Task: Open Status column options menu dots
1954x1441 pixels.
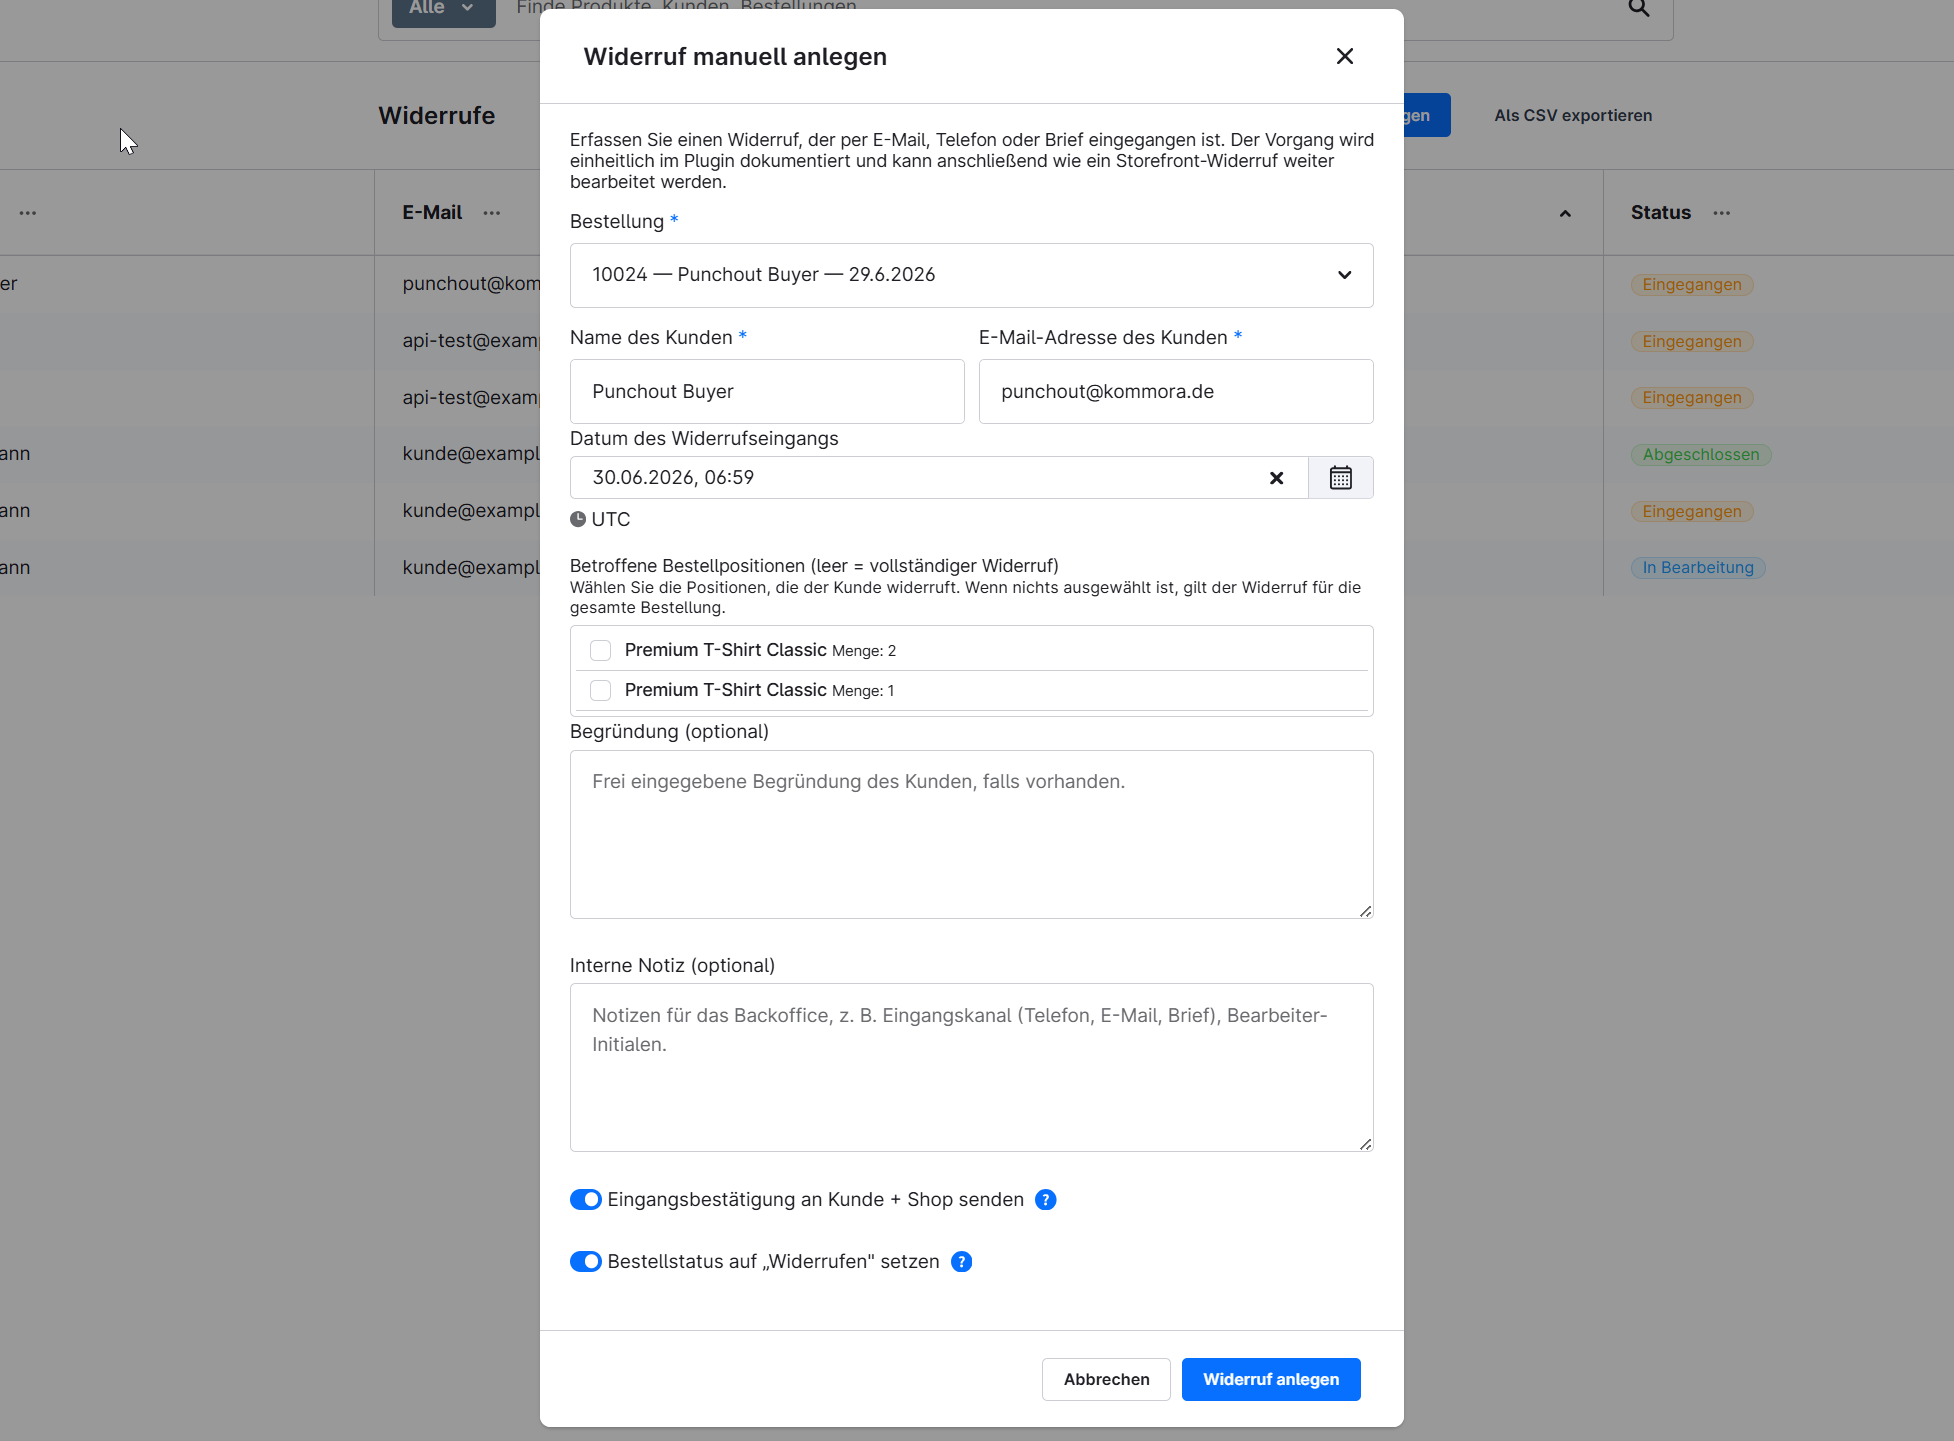Action: coord(1721,213)
